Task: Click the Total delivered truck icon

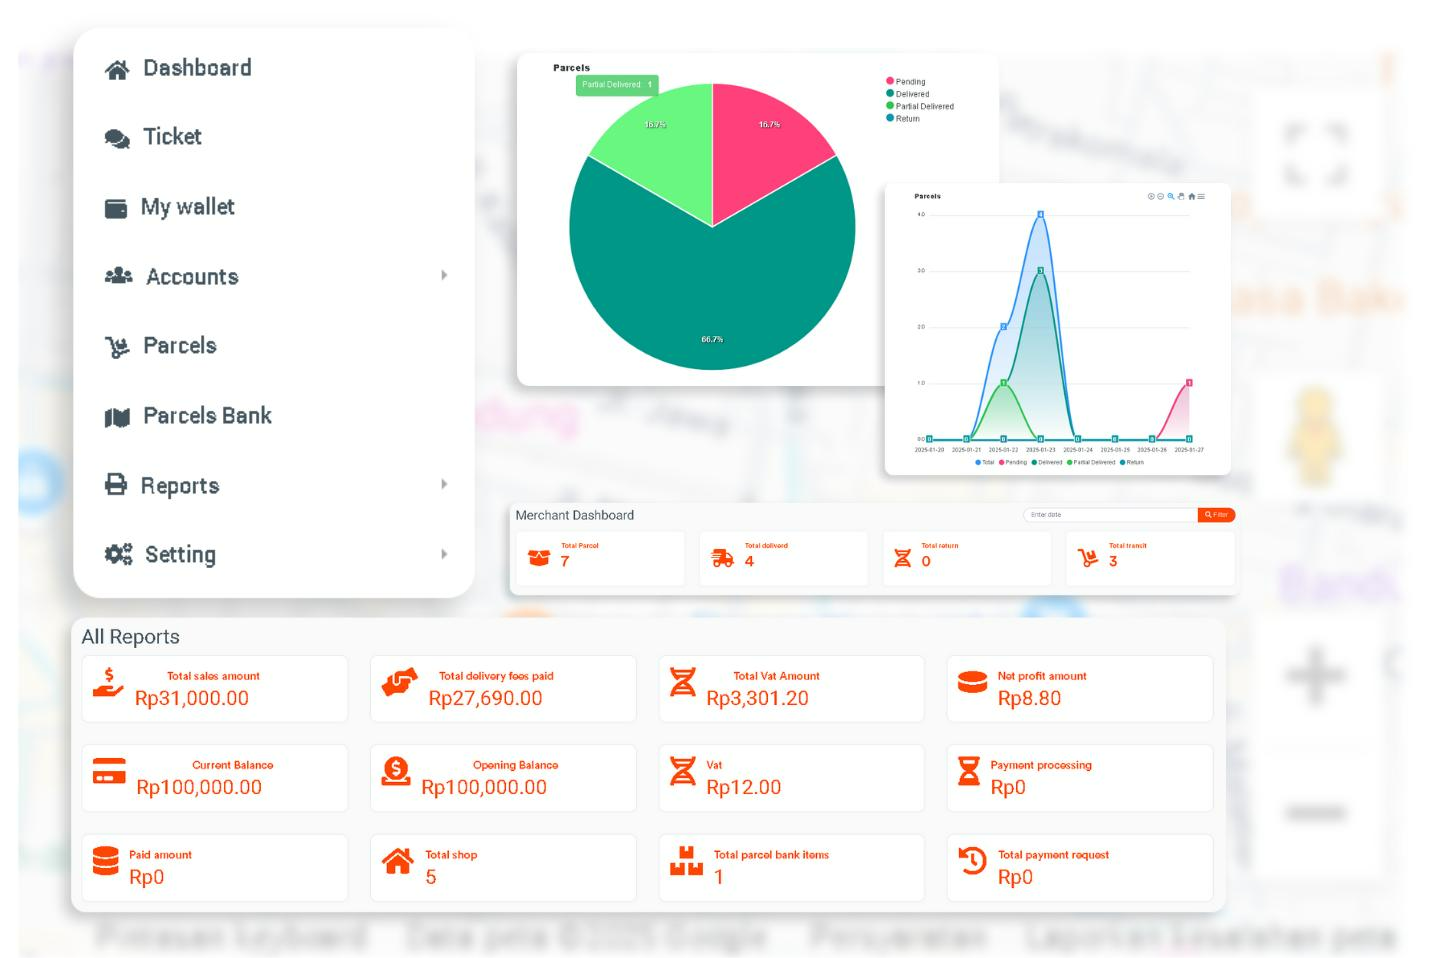Action: click(722, 558)
